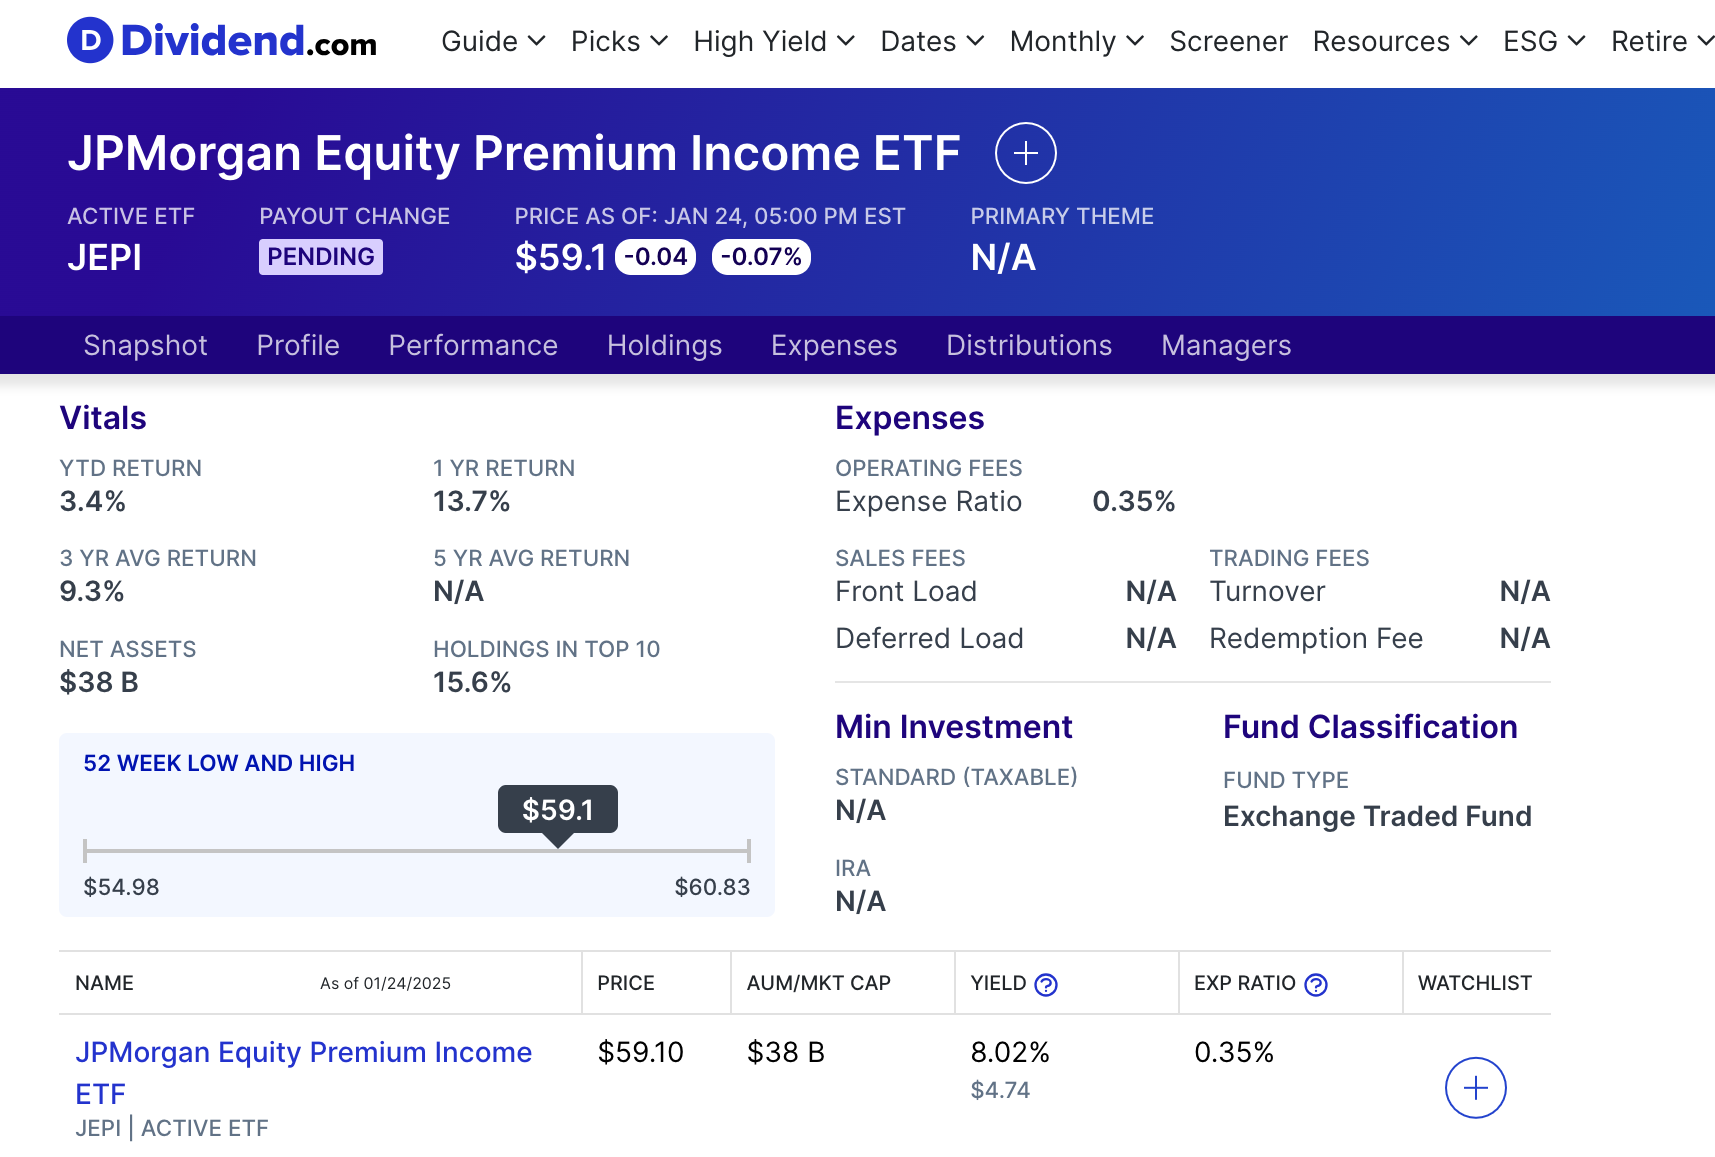The height and width of the screenshot is (1157, 1715).
Task: Expand the Picks dropdown menu
Action: (619, 41)
